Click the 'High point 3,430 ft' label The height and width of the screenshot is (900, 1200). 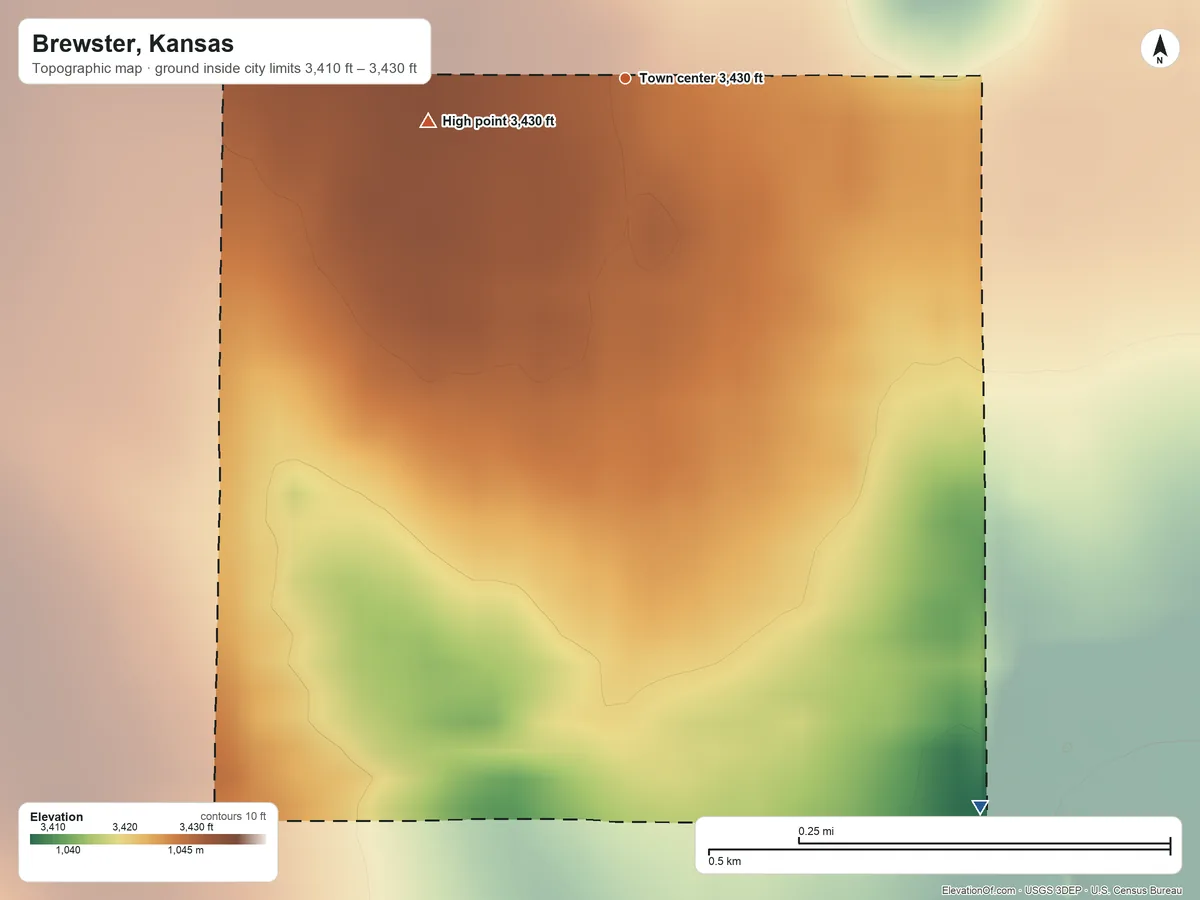click(x=498, y=121)
